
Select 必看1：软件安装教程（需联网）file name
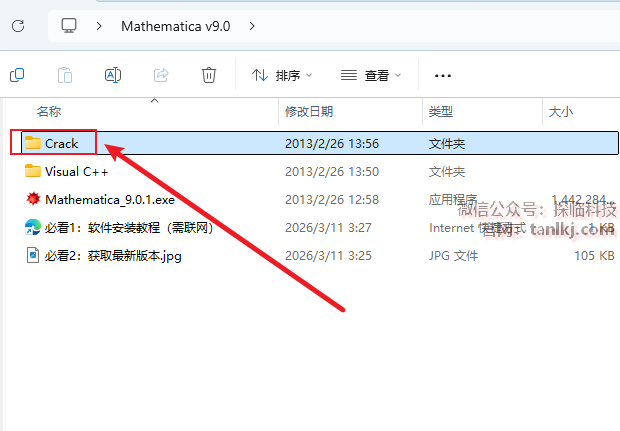129,228
